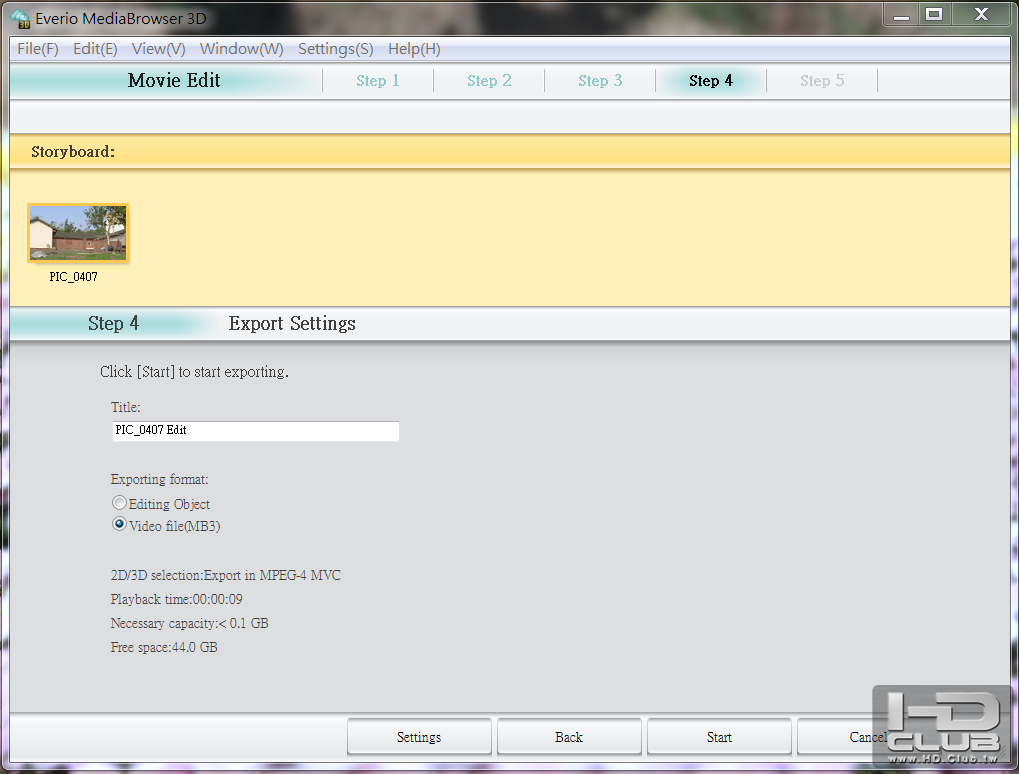Select Editing Object export format
The image size is (1019, 774).
tap(119, 503)
